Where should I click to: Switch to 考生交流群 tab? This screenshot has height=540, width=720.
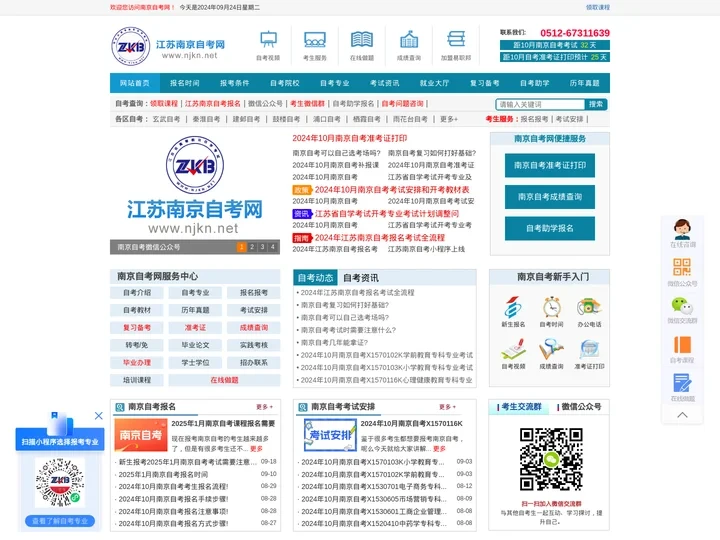521,407
